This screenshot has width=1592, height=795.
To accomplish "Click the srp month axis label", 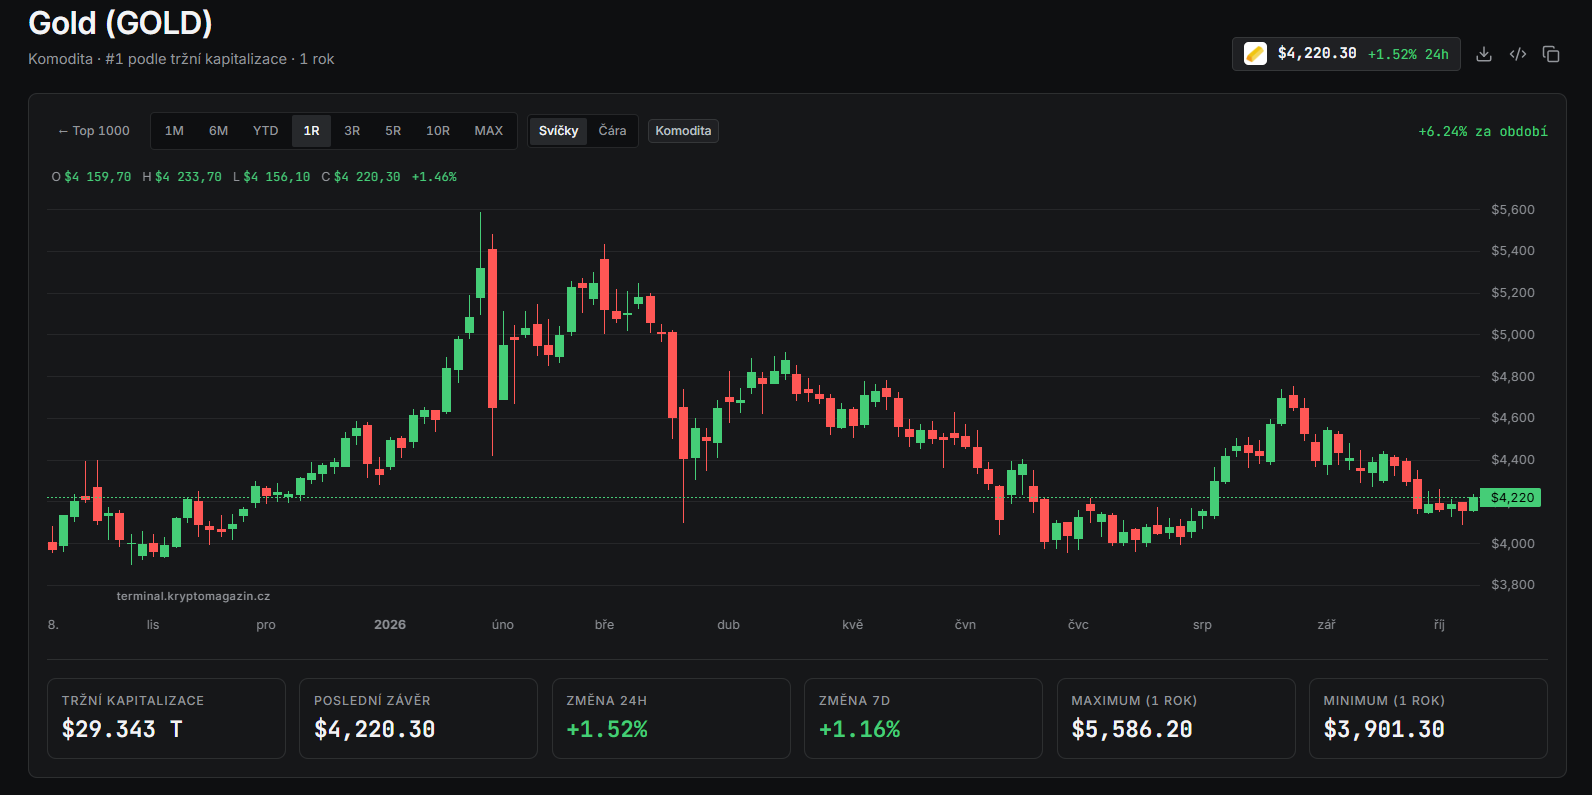I will (x=1202, y=625).
